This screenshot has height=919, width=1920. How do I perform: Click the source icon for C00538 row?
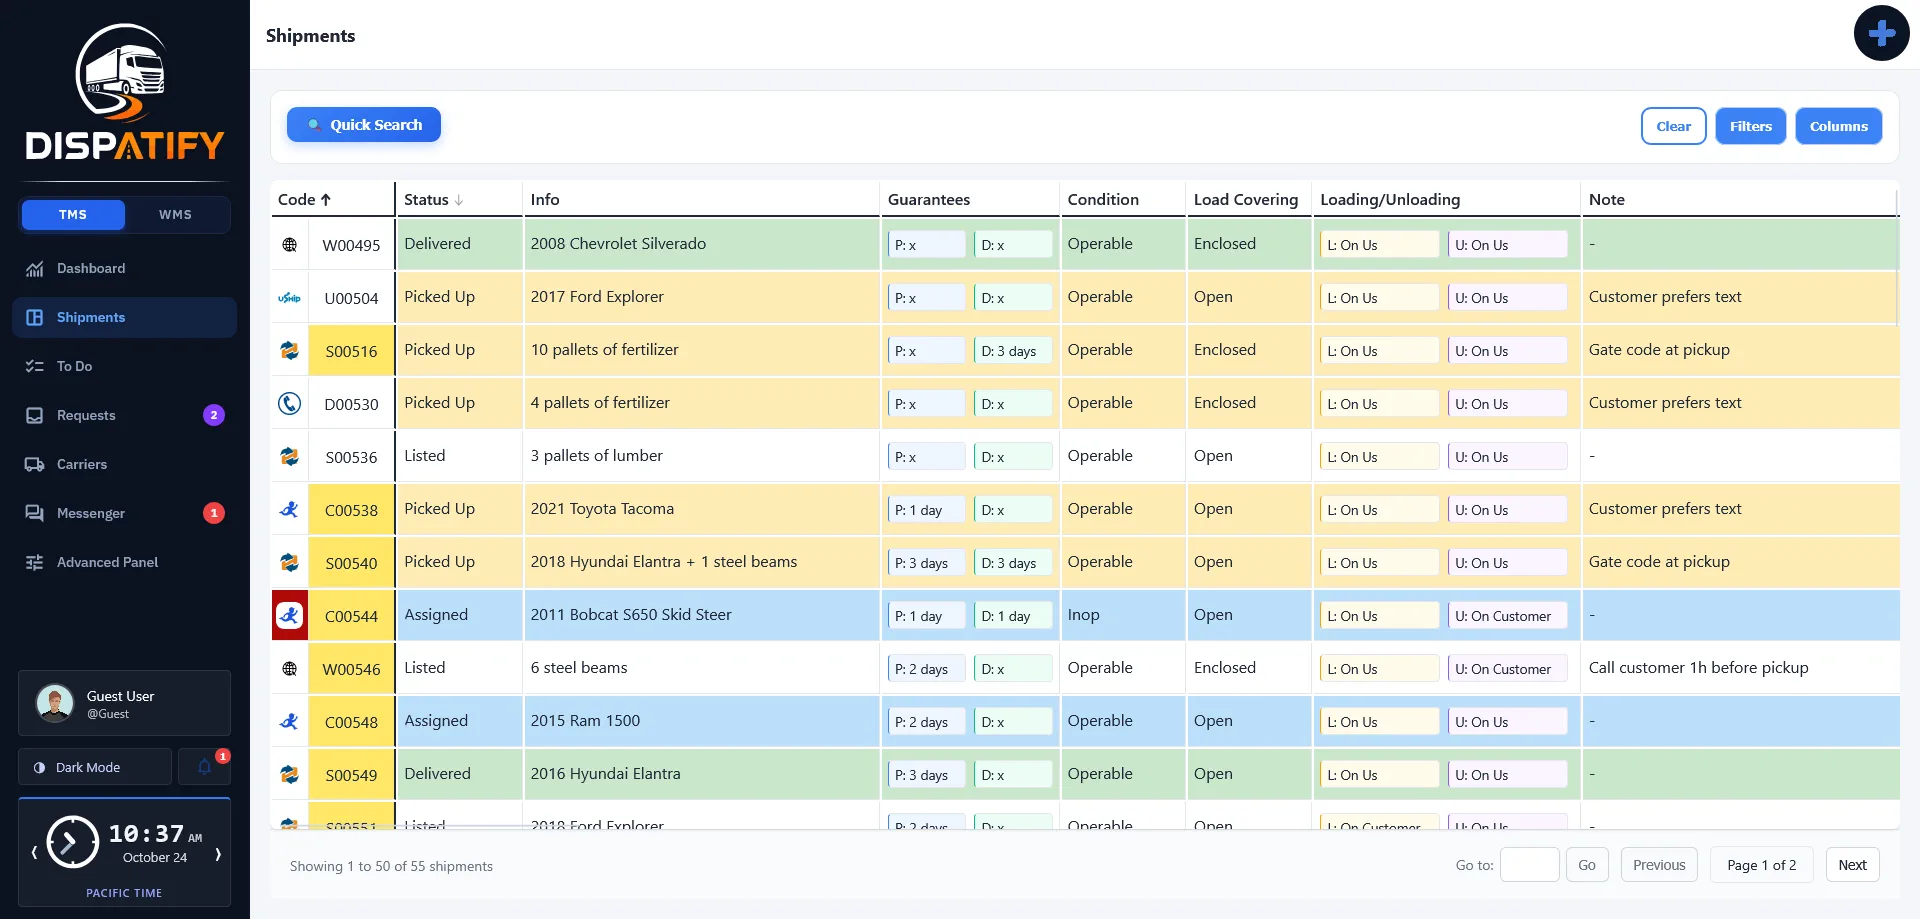click(x=290, y=510)
